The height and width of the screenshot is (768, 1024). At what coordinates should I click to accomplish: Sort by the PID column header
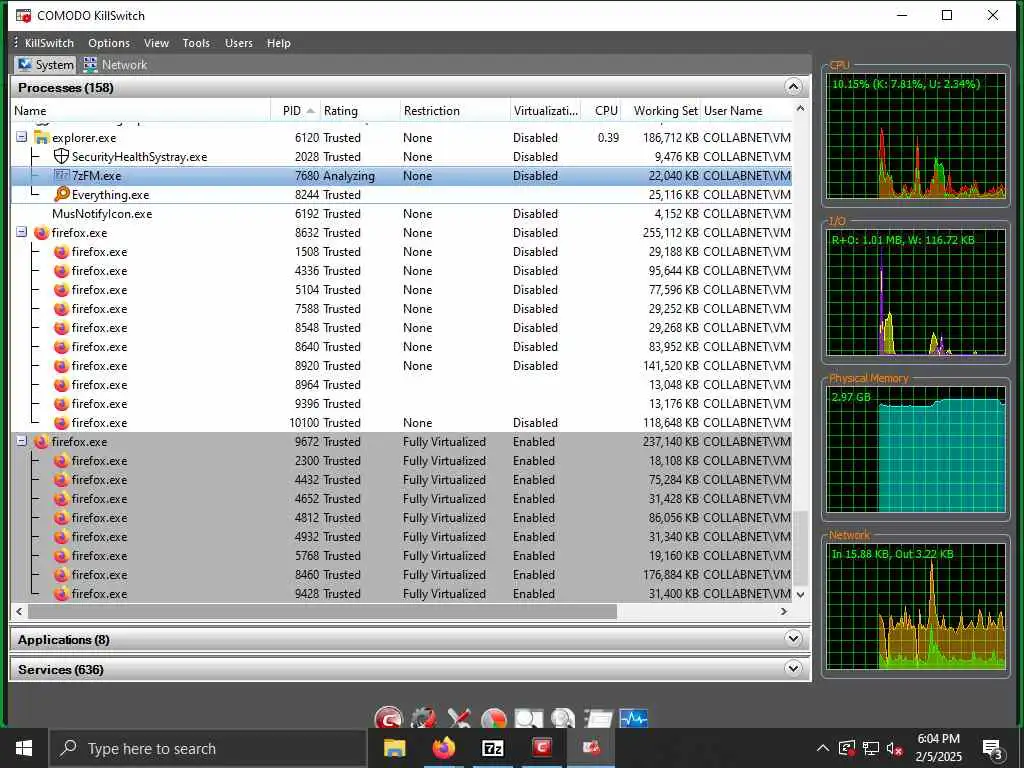[x=296, y=110]
